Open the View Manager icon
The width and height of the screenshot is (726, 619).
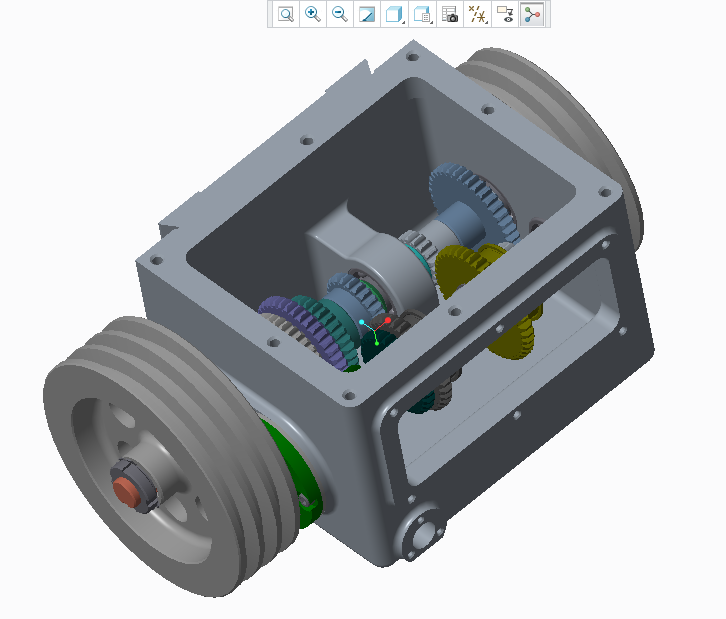click(x=450, y=15)
